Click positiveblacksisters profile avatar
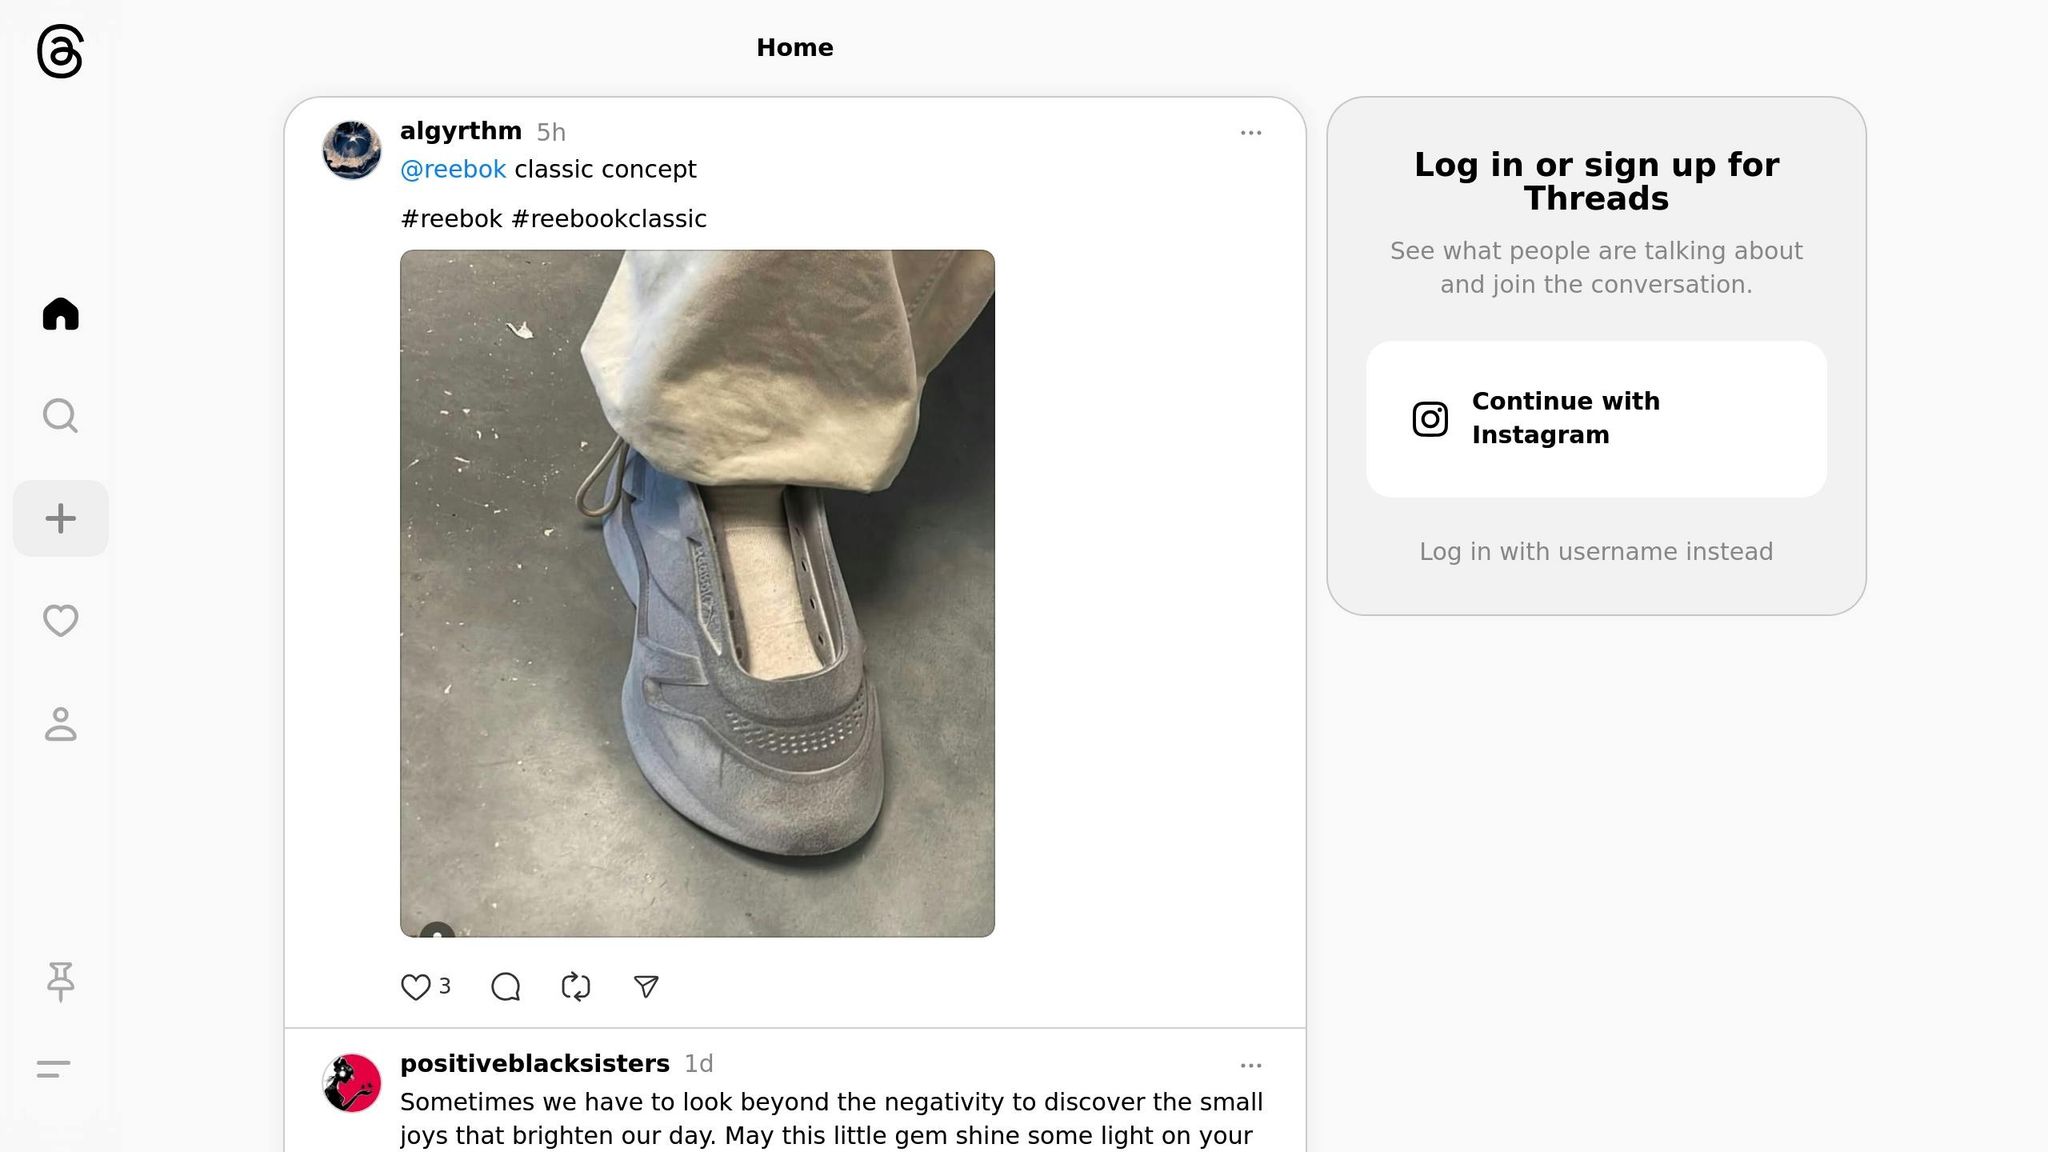The height and width of the screenshot is (1152, 2048). (x=352, y=1083)
